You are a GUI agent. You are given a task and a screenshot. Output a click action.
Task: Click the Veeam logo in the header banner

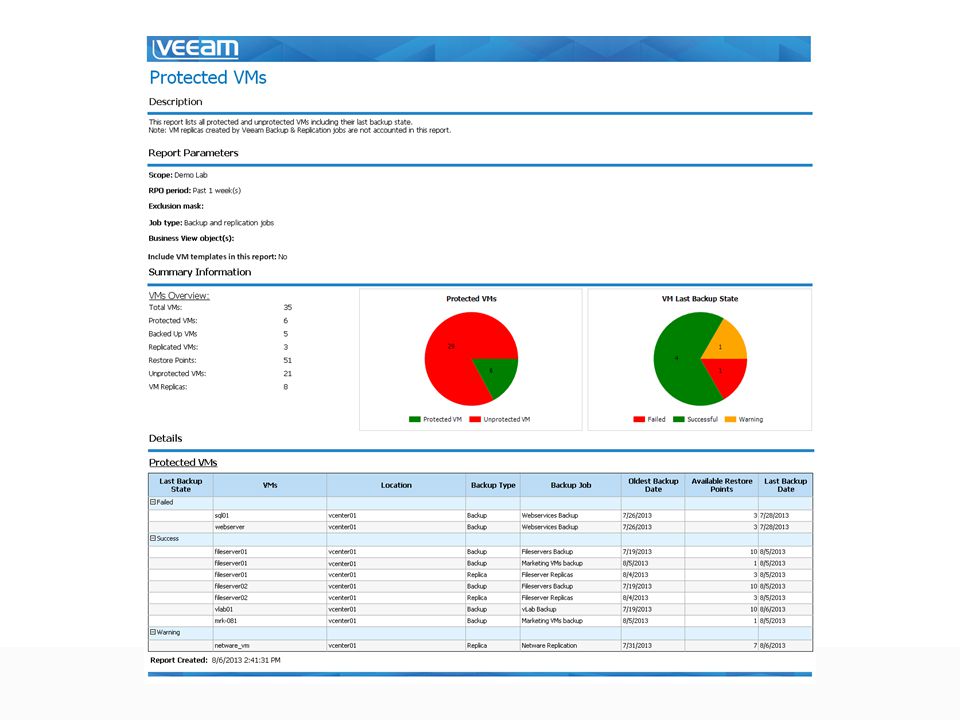(195, 48)
